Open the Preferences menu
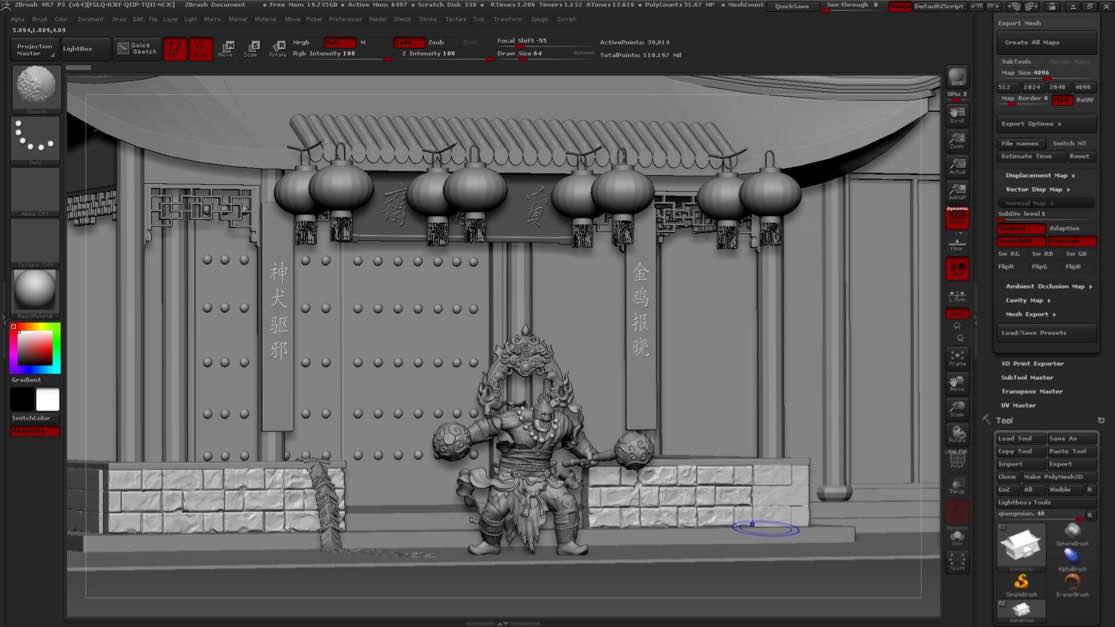The image size is (1115, 627). point(345,19)
